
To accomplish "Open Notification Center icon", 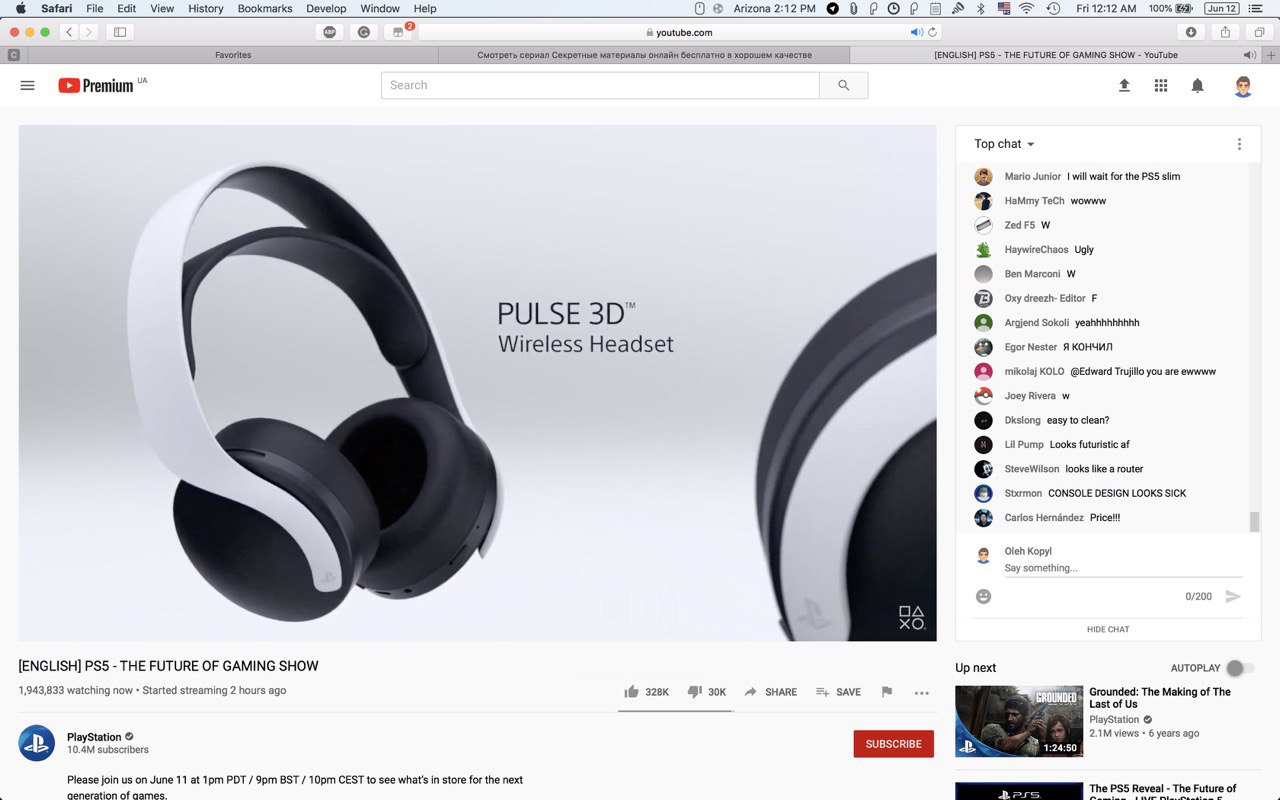I will 1258,8.
